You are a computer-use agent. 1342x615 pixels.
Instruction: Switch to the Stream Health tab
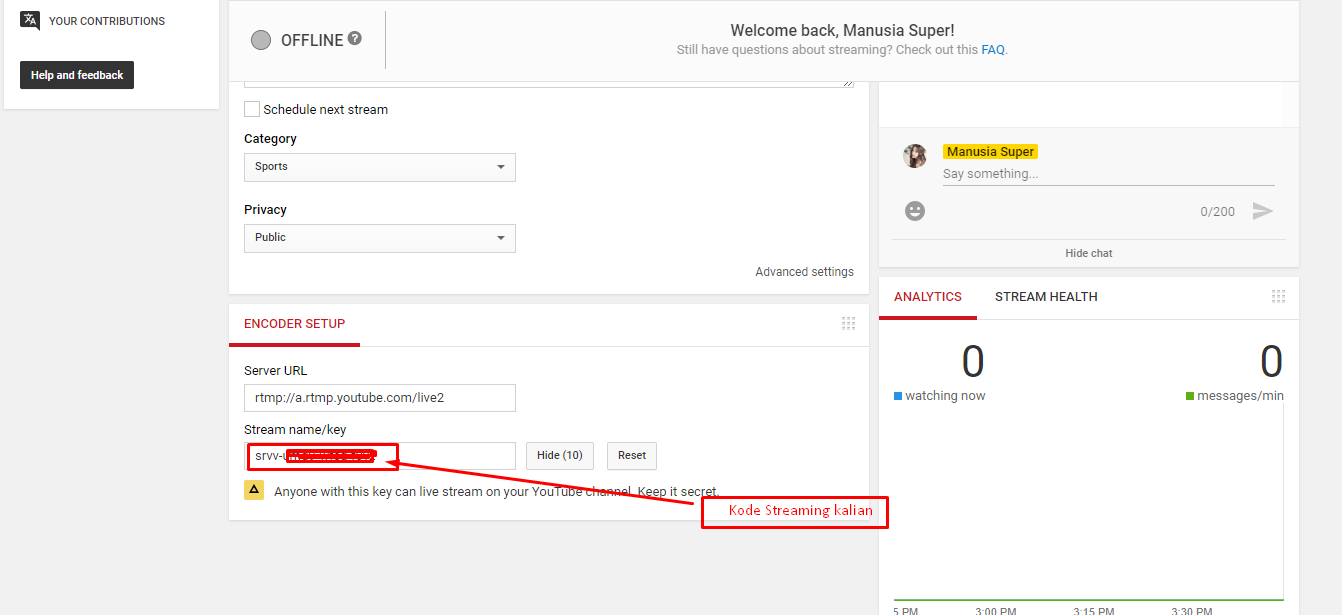[1046, 297]
